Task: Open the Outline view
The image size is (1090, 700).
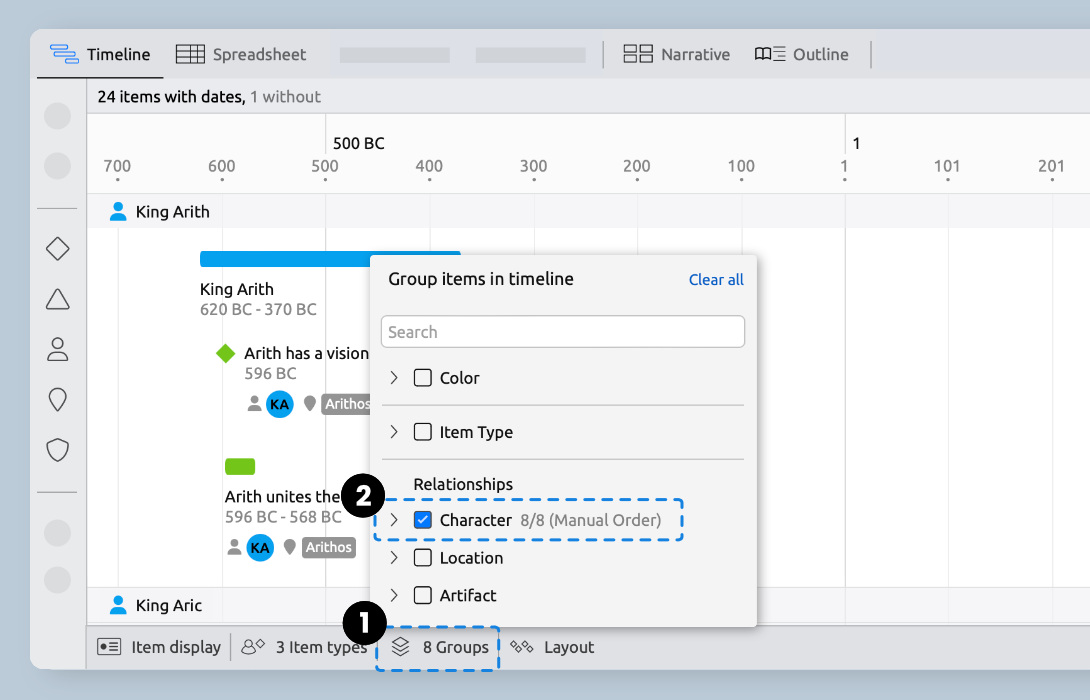Action: [x=802, y=54]
